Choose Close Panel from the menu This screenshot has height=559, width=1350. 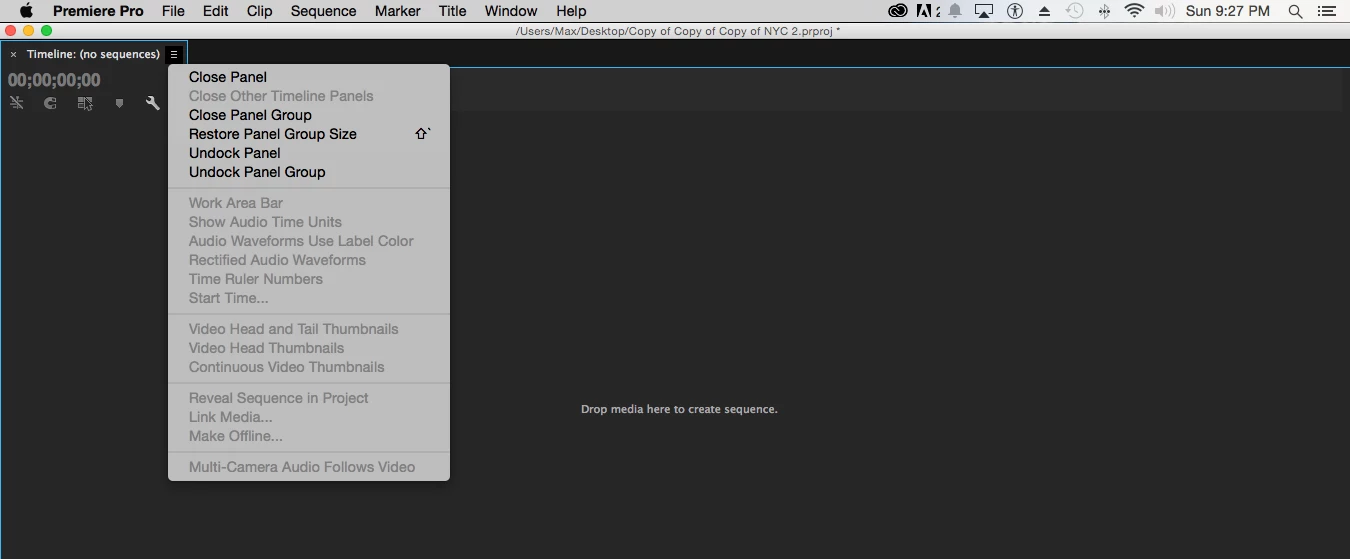pyautogui.click(x=309, y=77)
